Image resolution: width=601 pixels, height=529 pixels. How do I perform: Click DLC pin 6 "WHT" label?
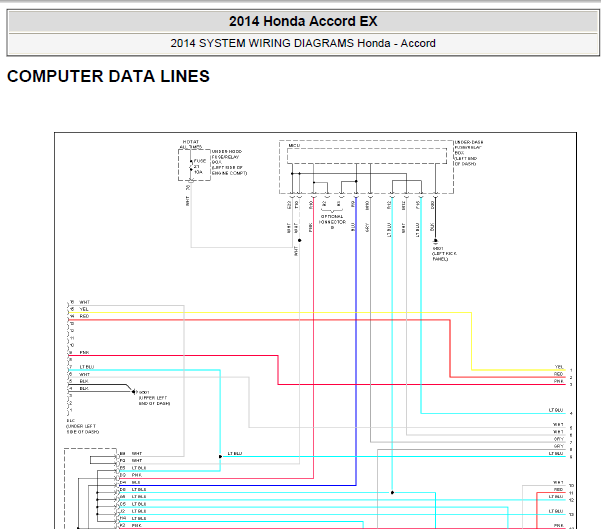tap(84, 374)
